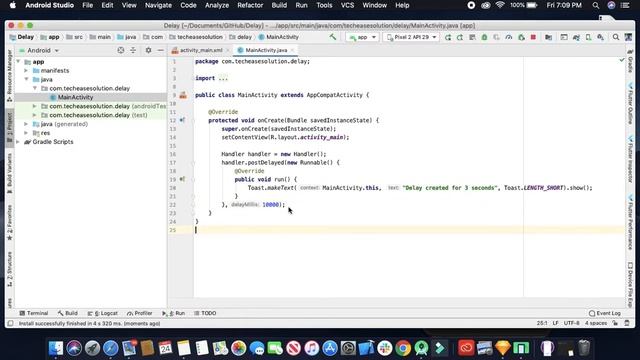
Task: Toggle the Build Variants side tab
Action: (x=10, y=173)
